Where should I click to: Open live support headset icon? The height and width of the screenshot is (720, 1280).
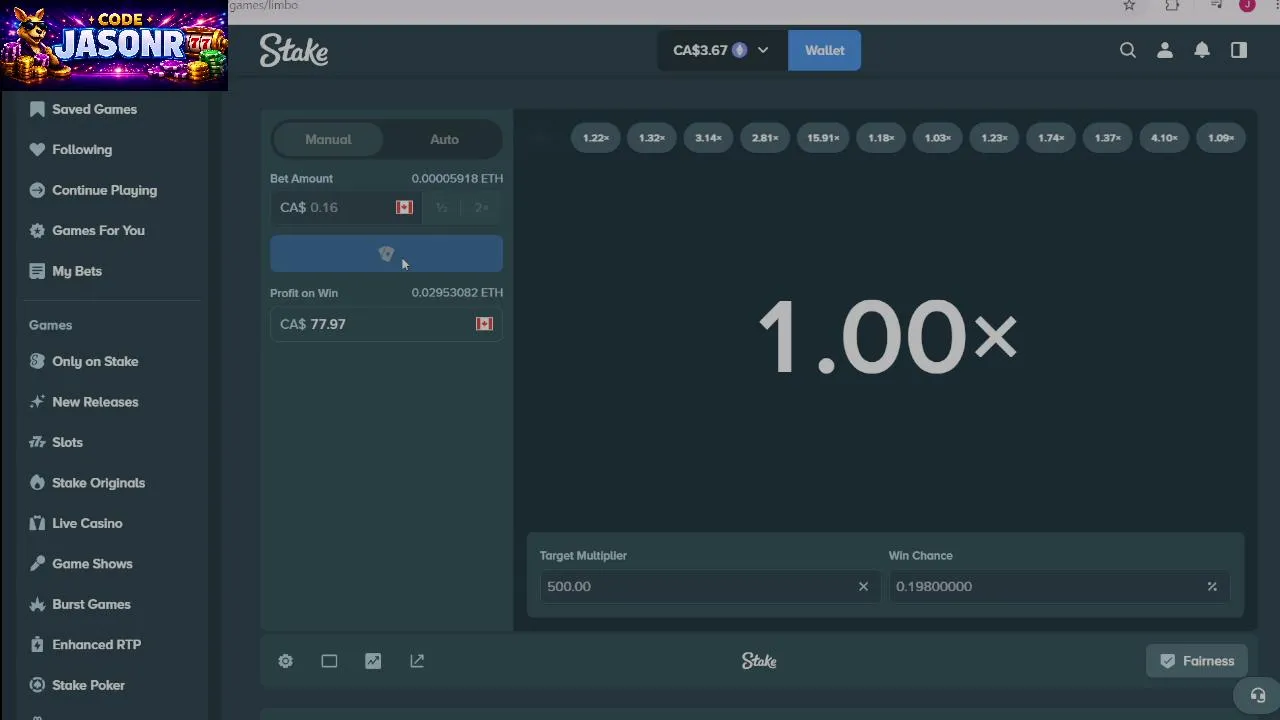(x=1258, y=695)
